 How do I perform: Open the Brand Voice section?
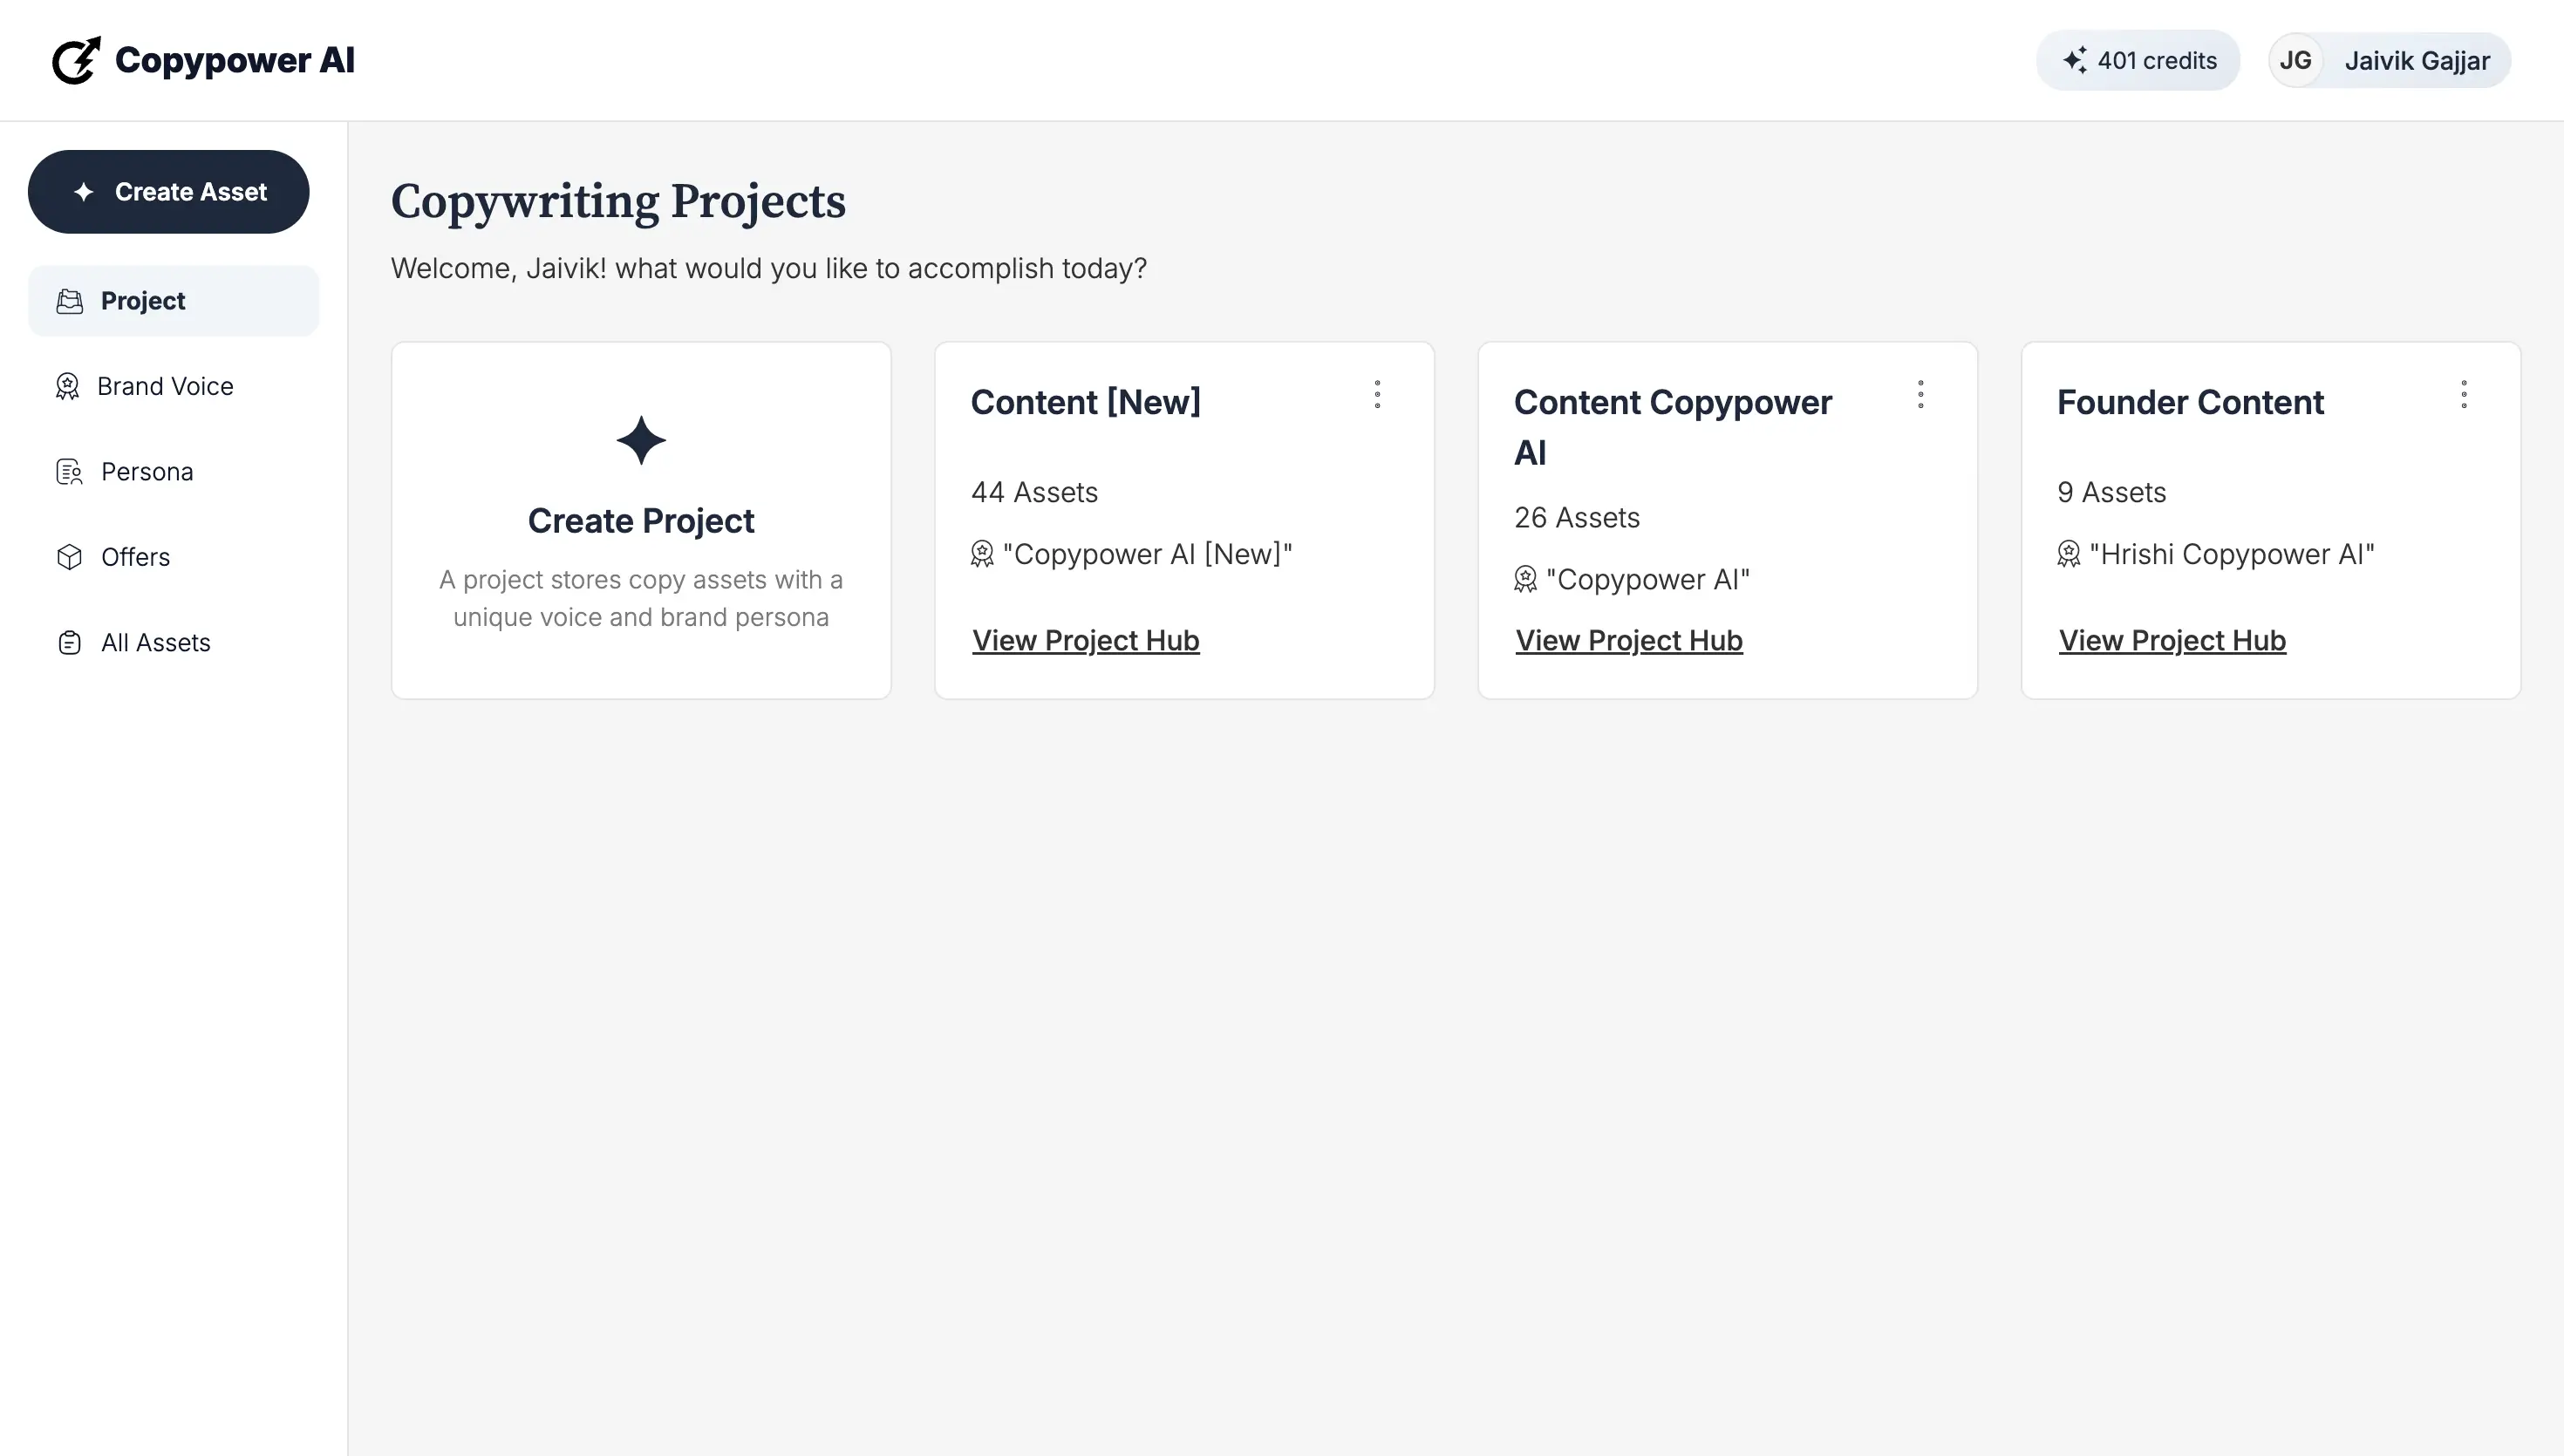[165, 386]
